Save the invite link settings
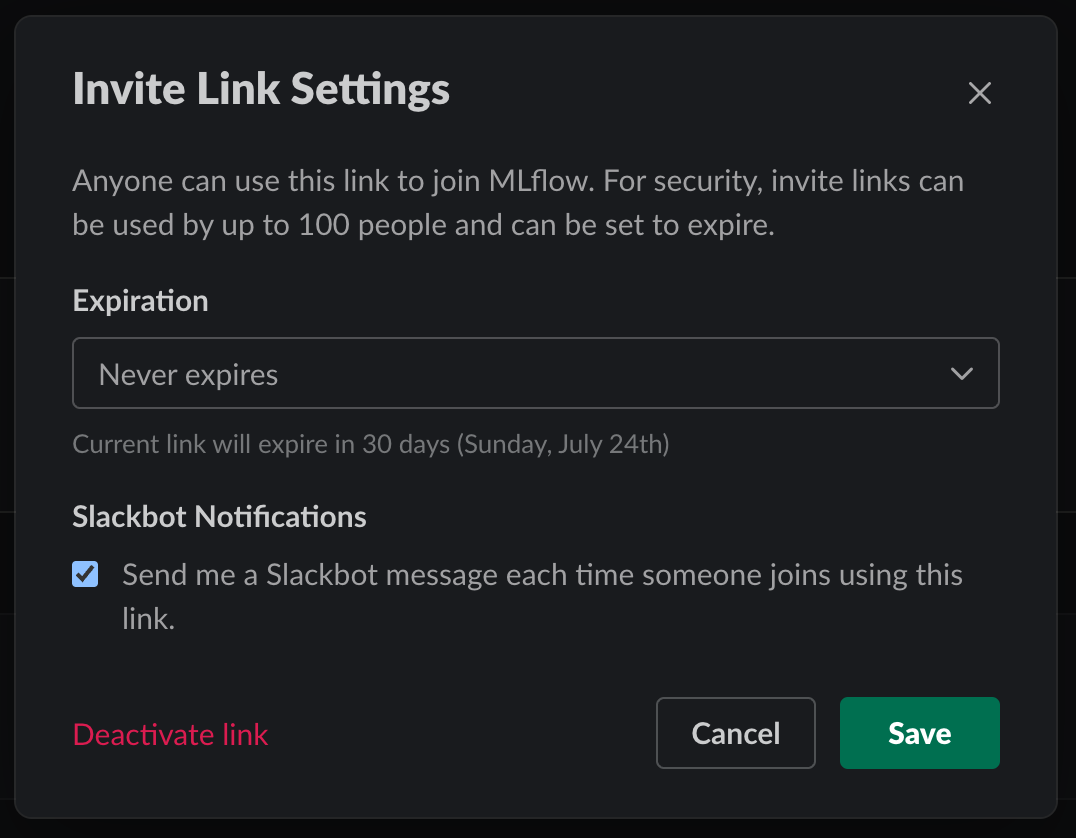This screenshot has height=838, width=1076. coord(919,733)
